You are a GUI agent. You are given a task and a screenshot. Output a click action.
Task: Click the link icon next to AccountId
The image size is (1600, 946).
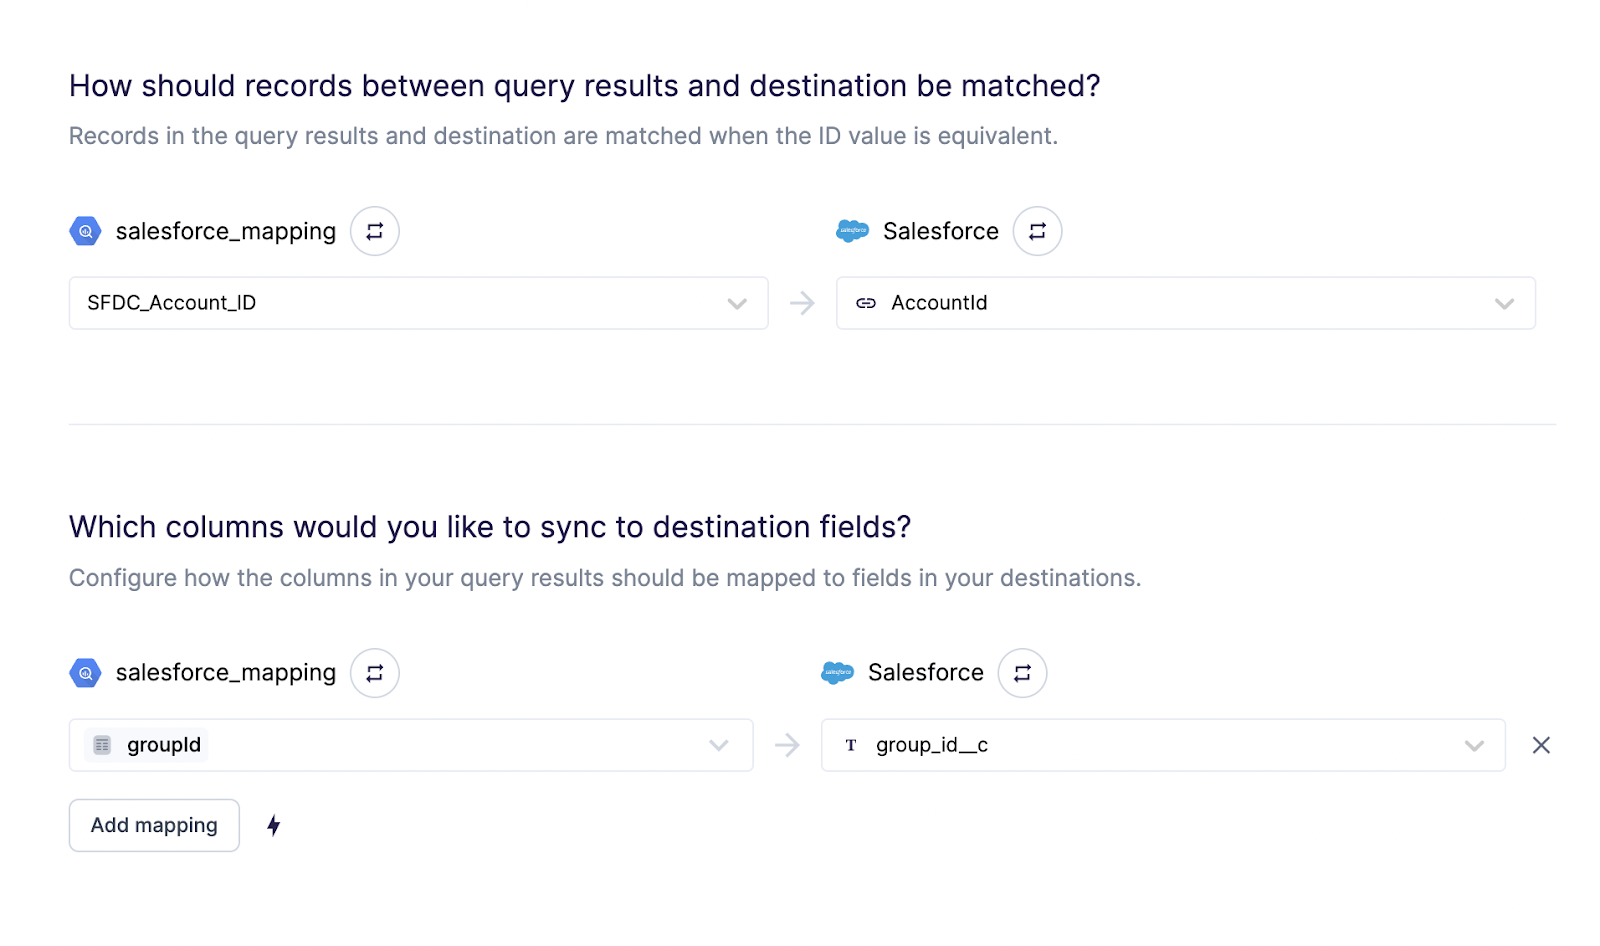coord(866,303)
